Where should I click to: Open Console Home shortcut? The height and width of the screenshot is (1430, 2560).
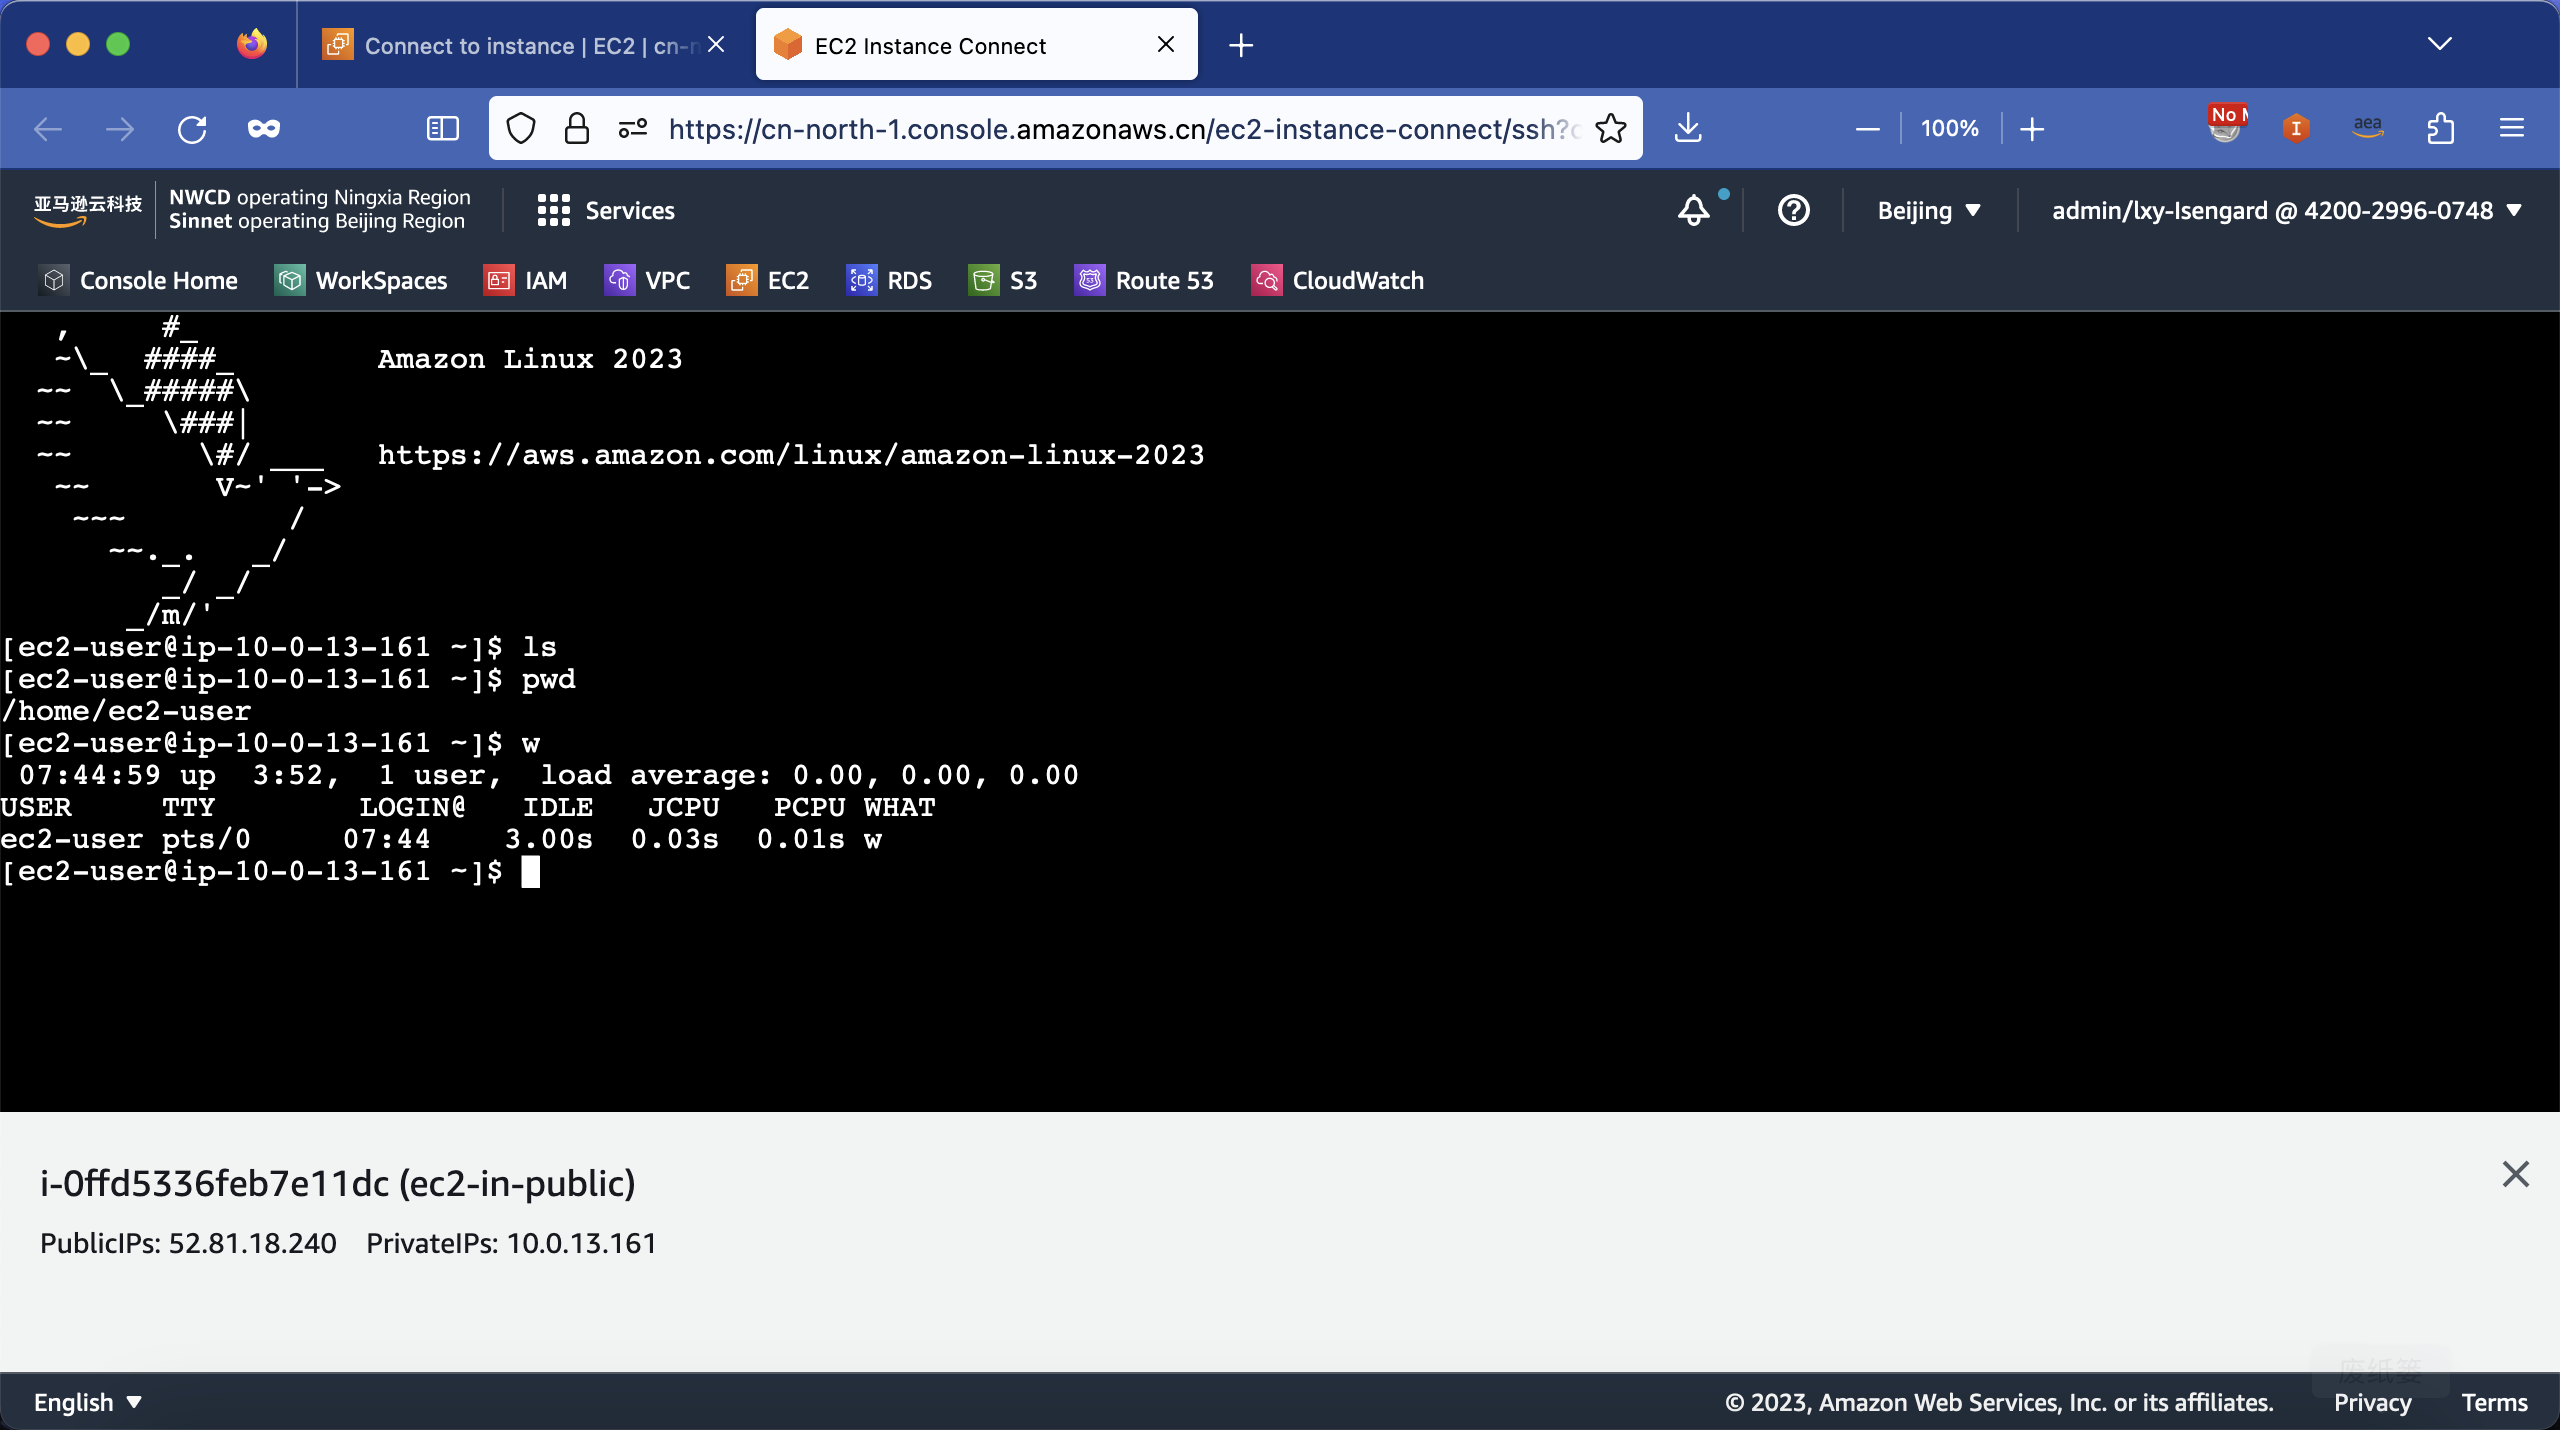(x=139, y=281)
